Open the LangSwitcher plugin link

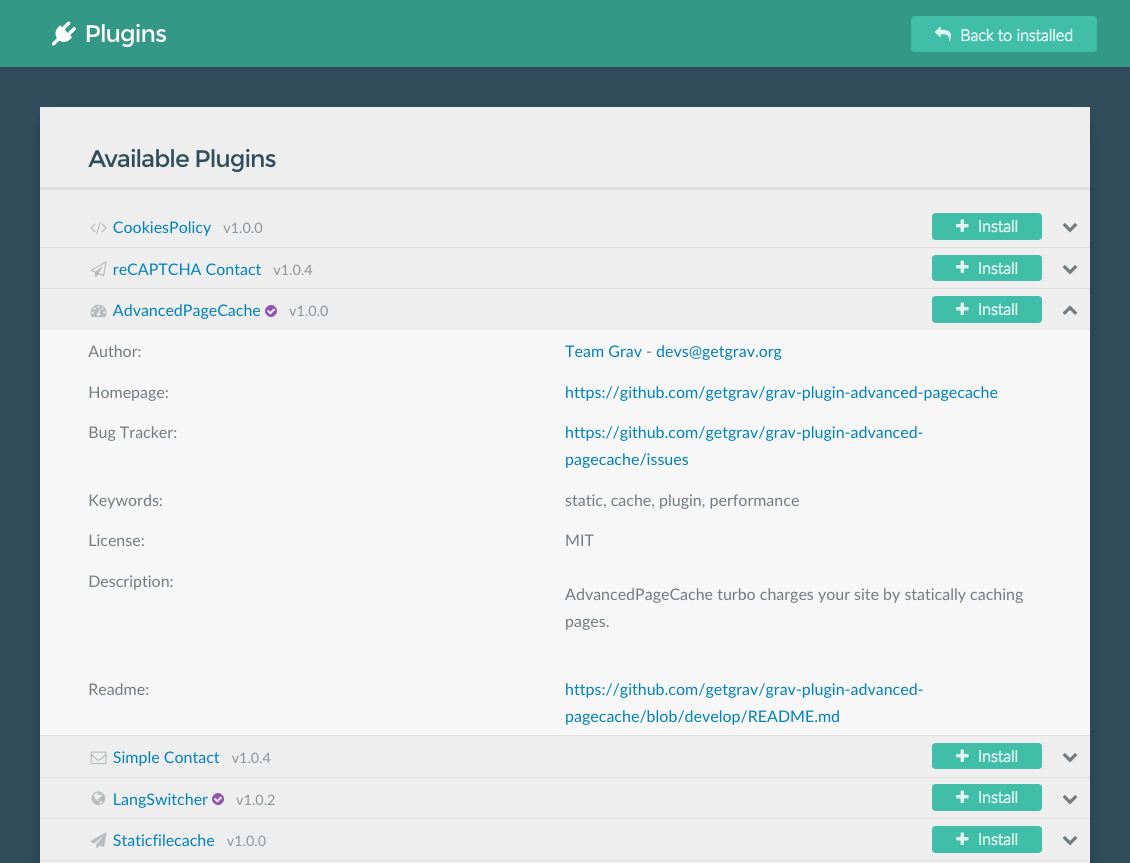[x=160, y=800]
